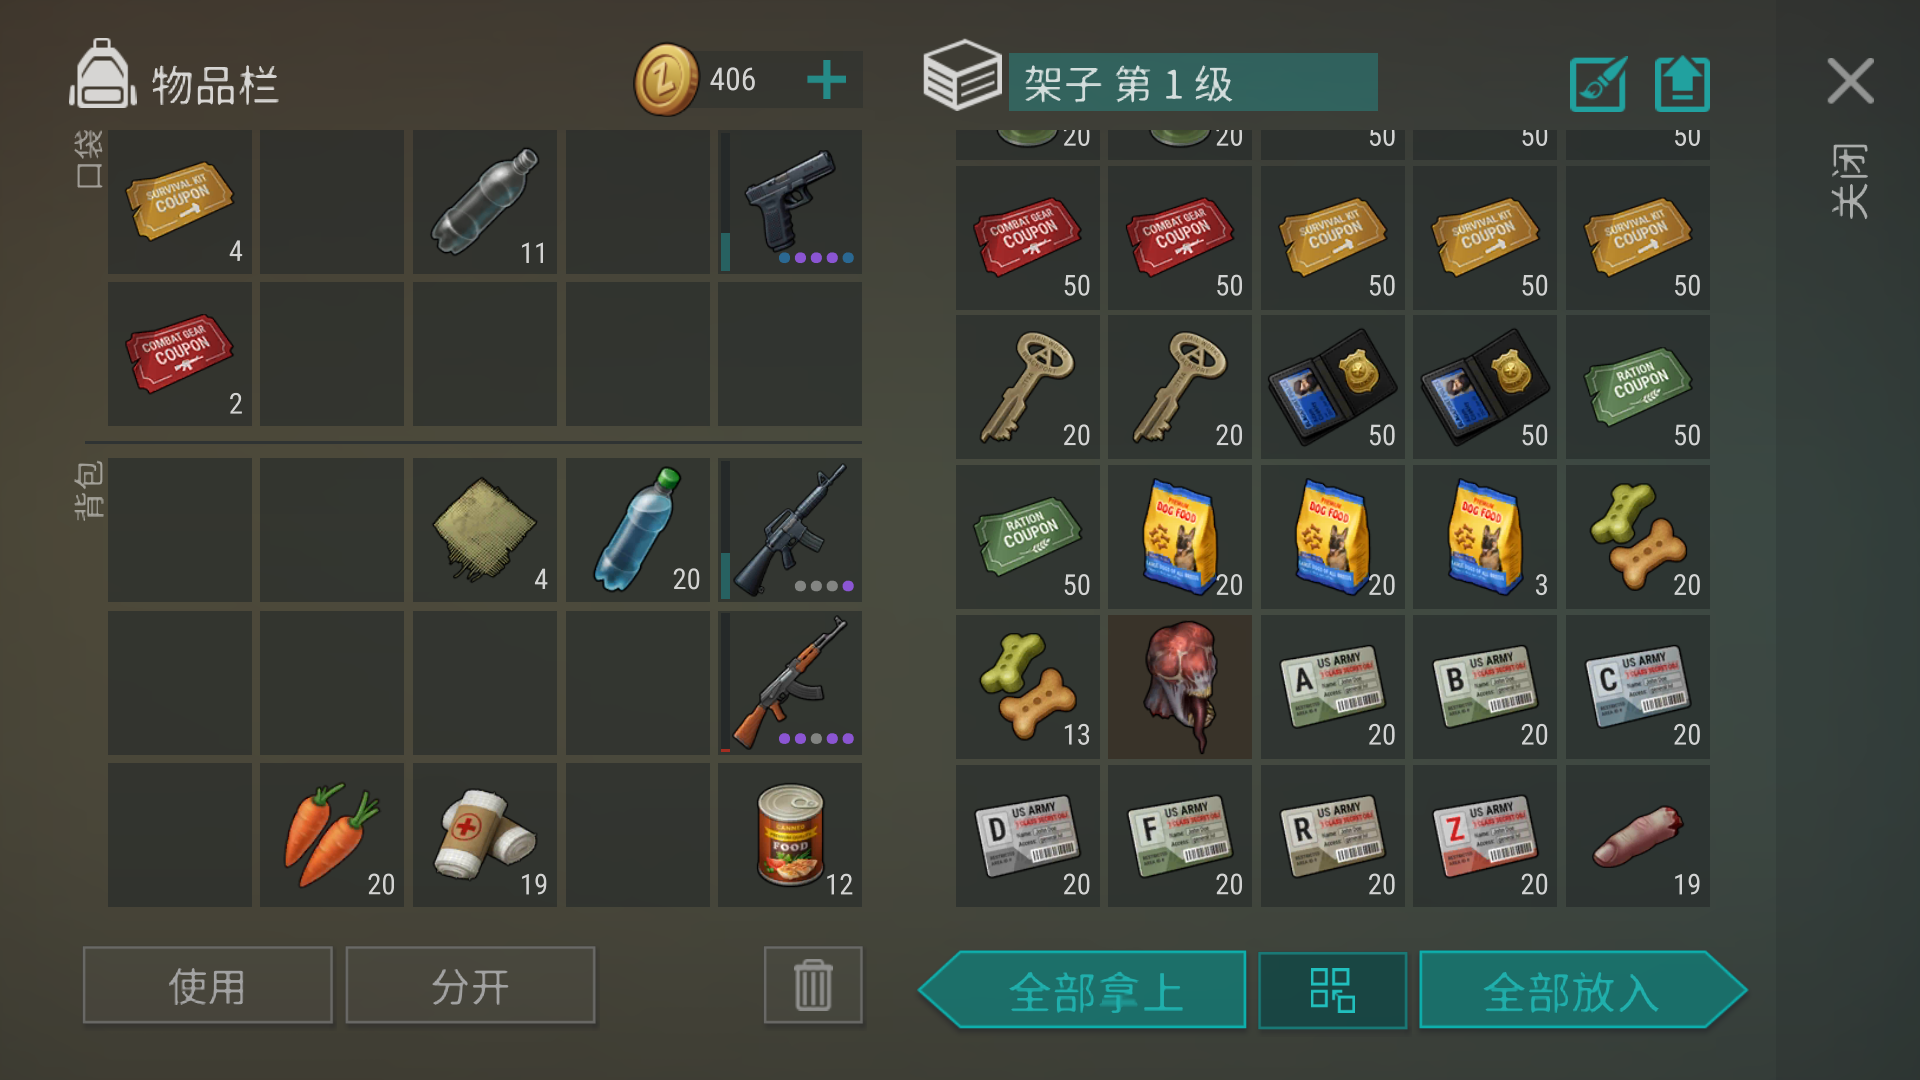Select US Army card Z
The image size is (1920, 1080).
coord(1485,837)
